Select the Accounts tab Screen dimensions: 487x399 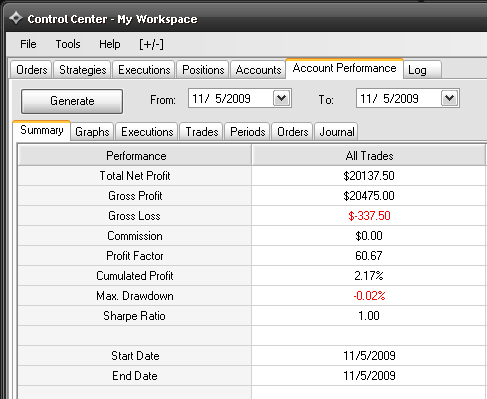click(x=258, y=70)
